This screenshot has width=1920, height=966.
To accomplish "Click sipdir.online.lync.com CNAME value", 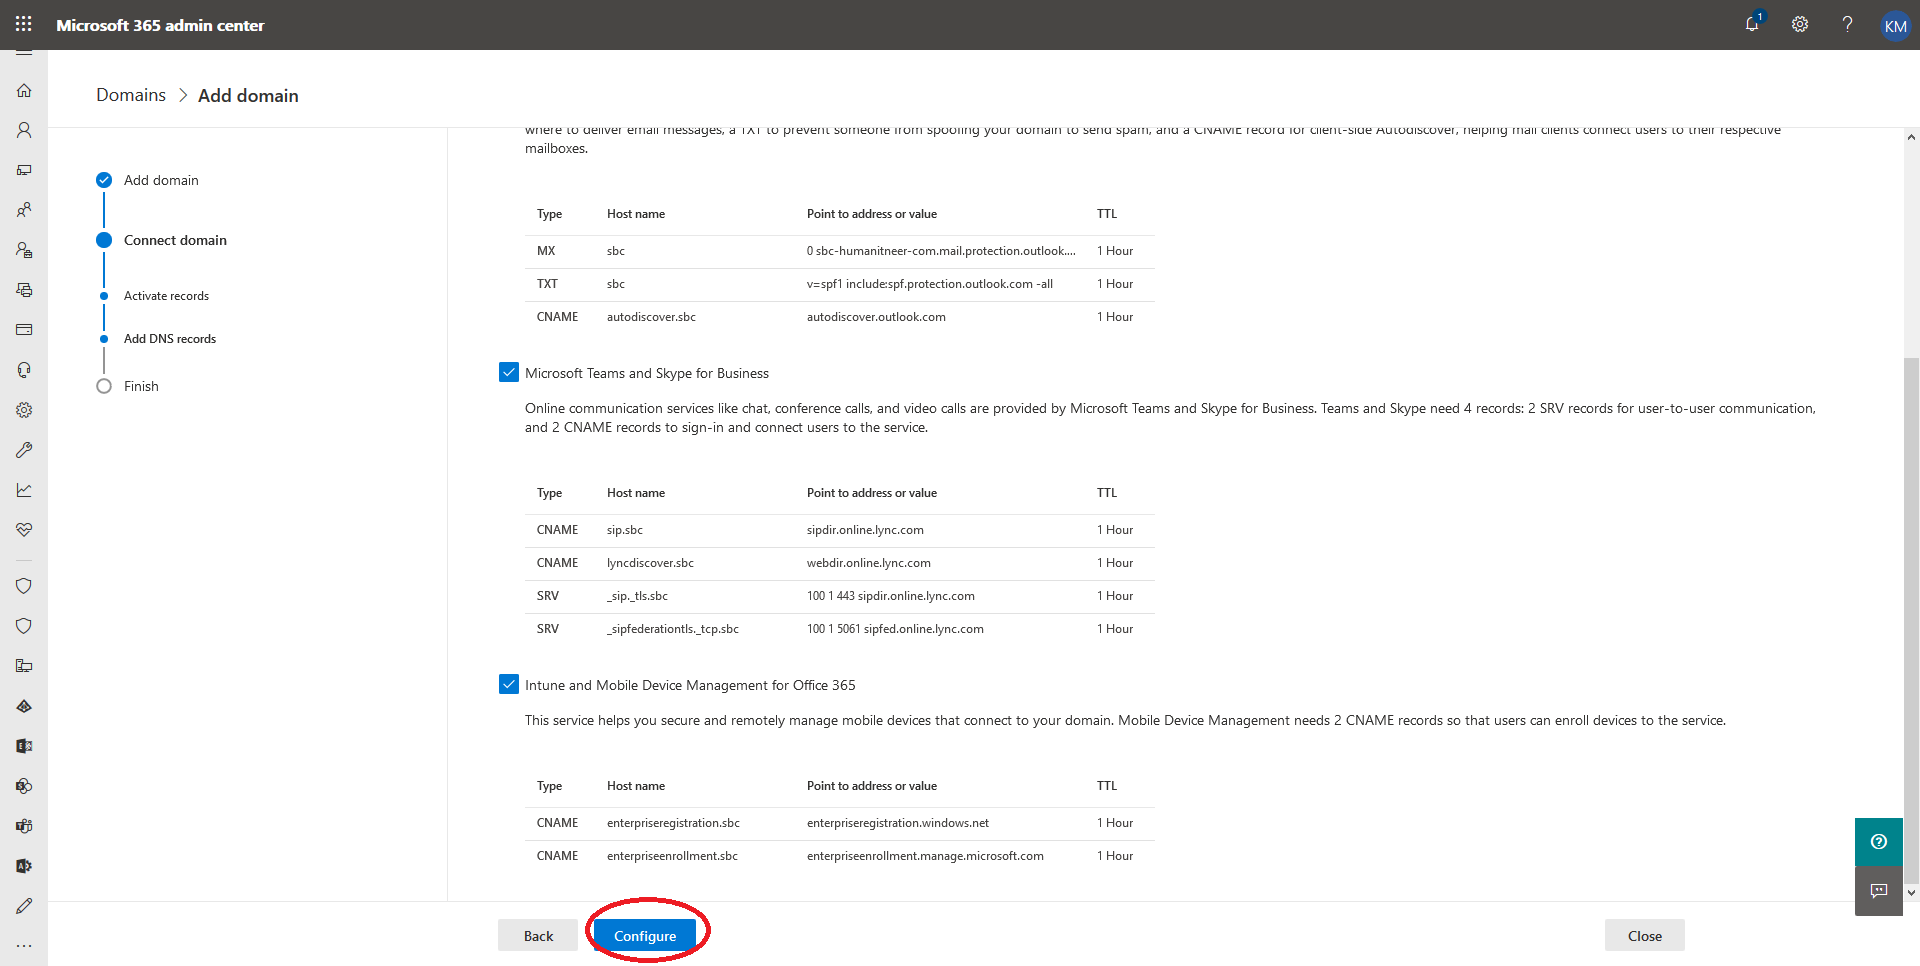I will (x=865, y=530).
